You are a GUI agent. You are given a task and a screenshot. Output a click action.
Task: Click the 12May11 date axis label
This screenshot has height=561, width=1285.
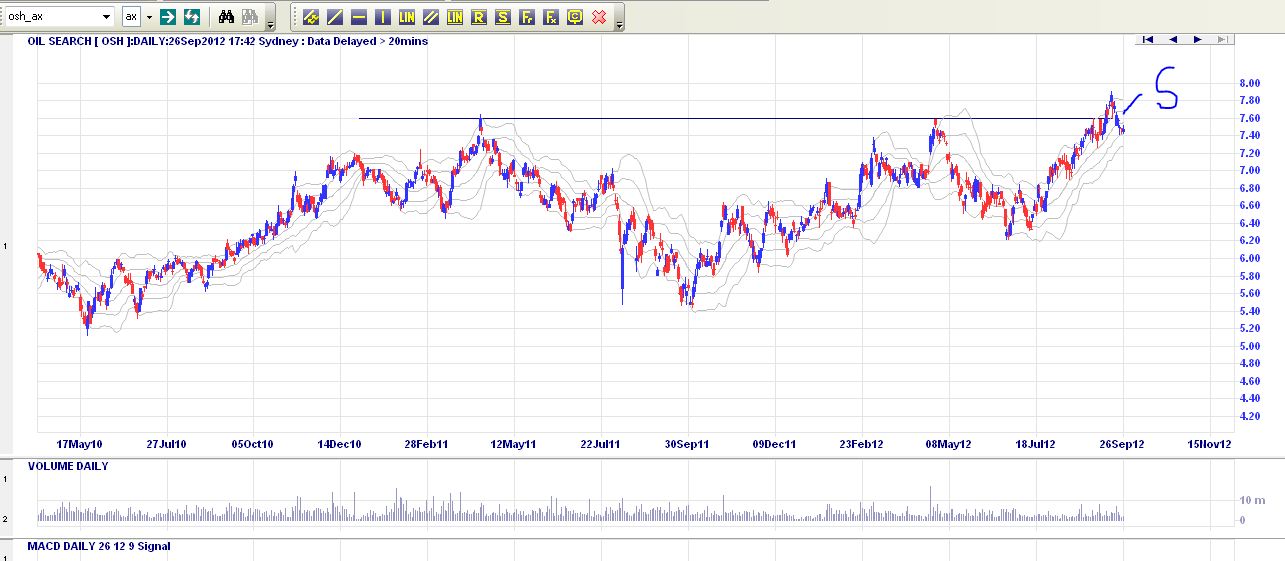click(514, 444)
